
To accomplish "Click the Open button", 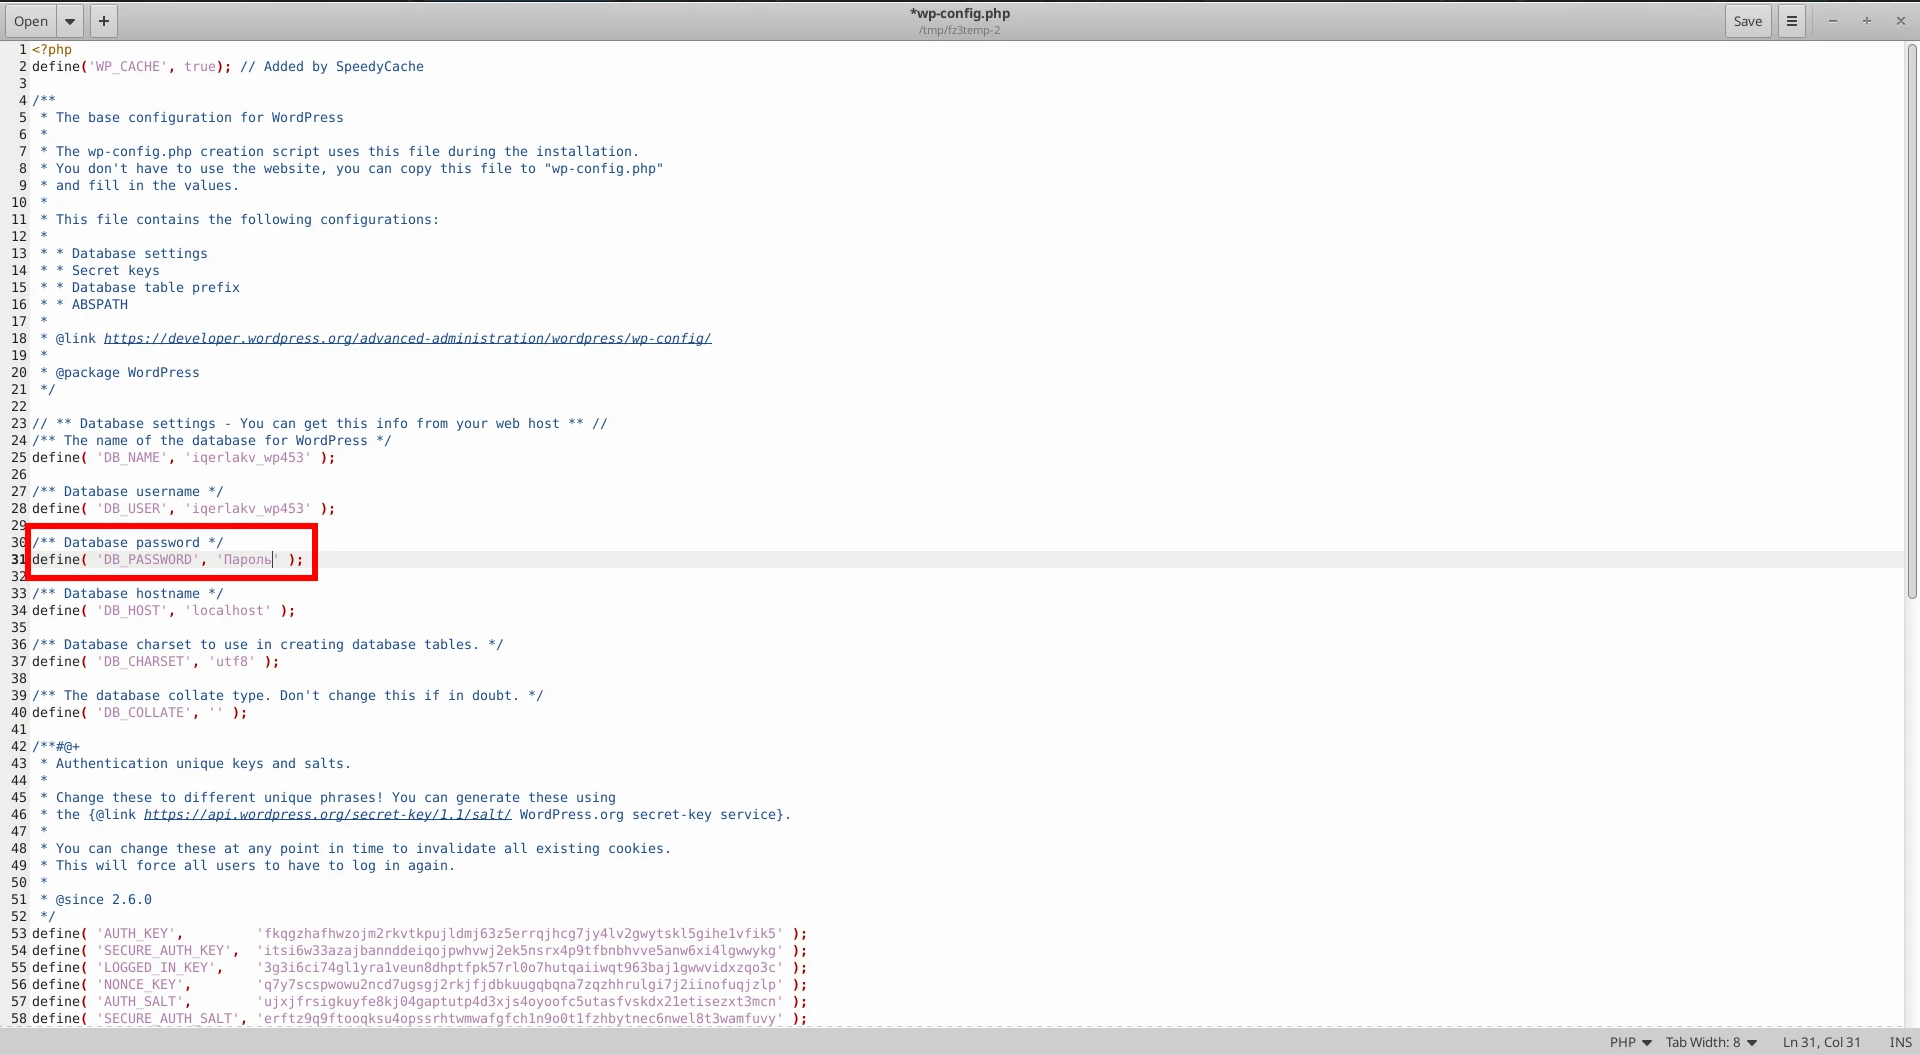I will pyautogui.click(x=31, y=21).
